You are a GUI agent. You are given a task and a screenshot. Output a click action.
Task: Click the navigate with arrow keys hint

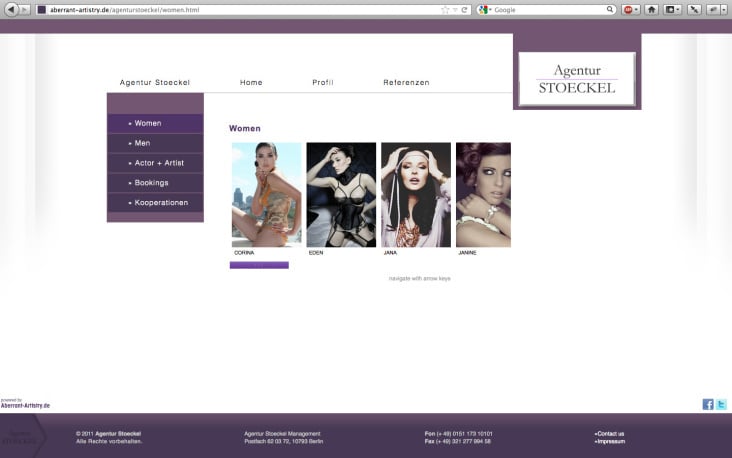tap(420, 278)
